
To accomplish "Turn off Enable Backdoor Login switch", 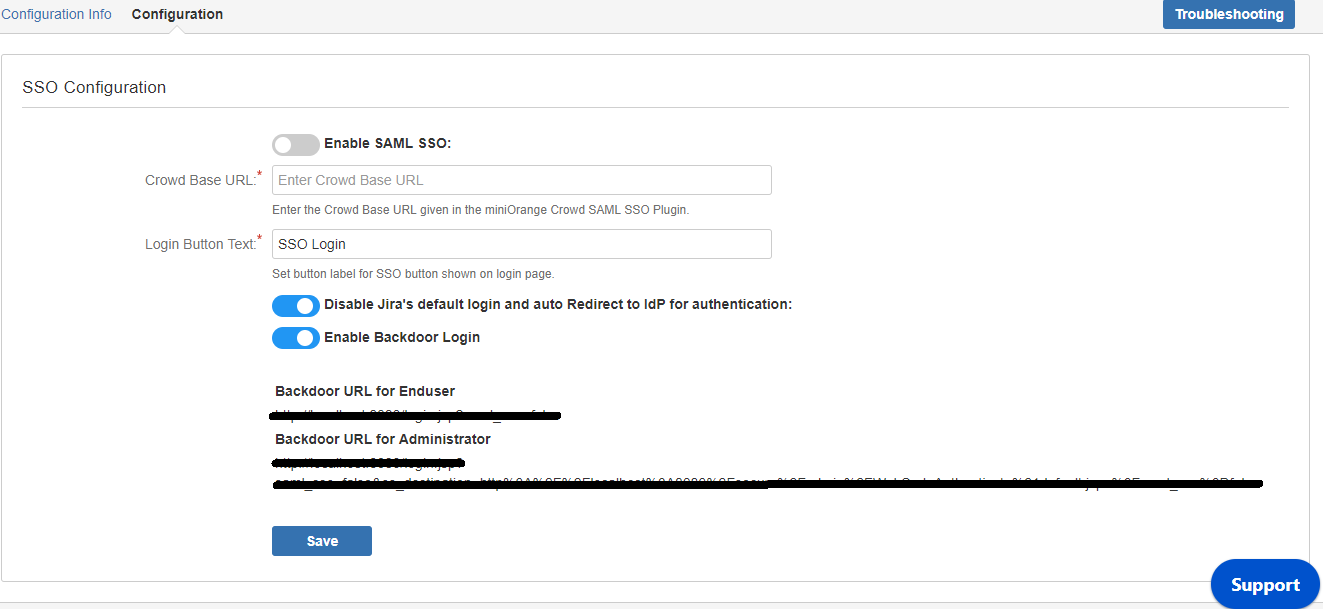I will (296, 338).
